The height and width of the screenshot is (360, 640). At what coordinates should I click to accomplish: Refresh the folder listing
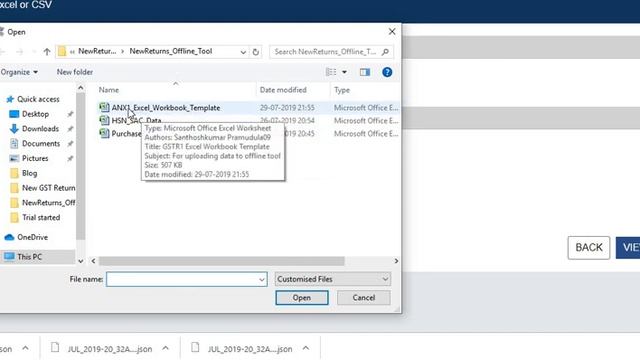[x=256, y=52]
